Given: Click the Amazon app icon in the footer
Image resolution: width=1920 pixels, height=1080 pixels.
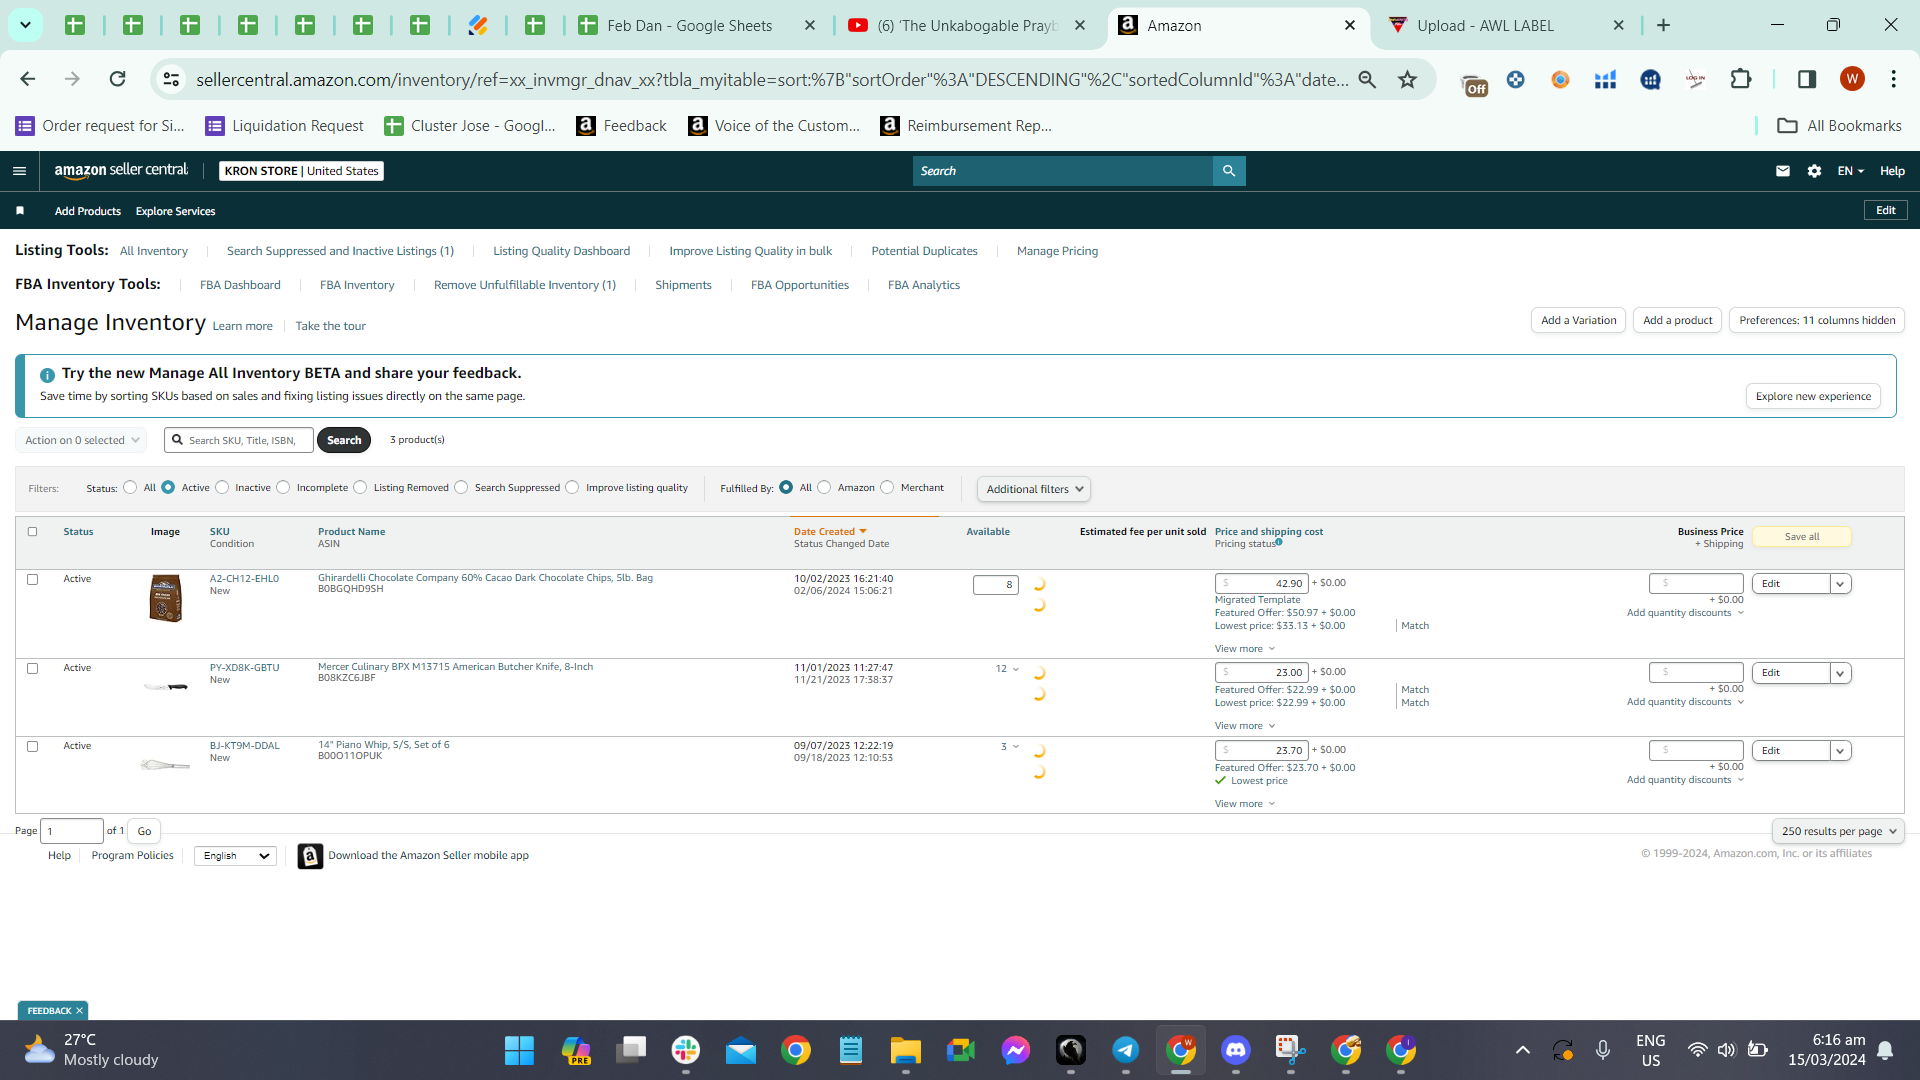Looking at the screenshot, I should pyautogui.click(x=310, y=856).
